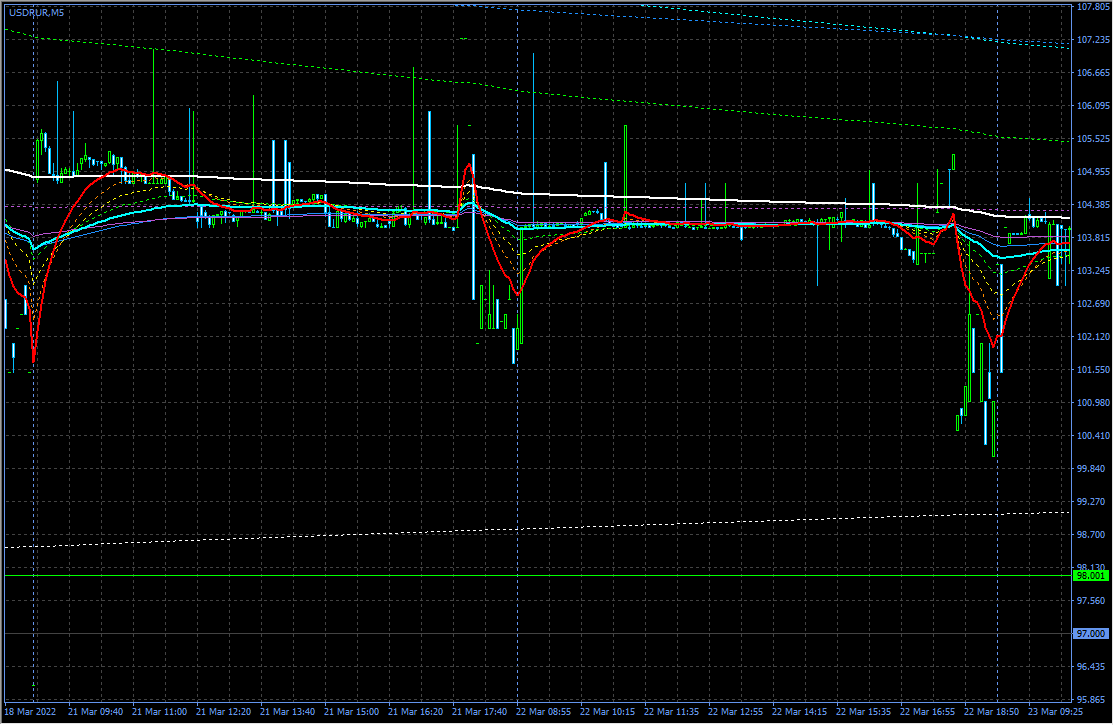
Task: Click the 107.800 price scale label
Action: point(1090,7)
